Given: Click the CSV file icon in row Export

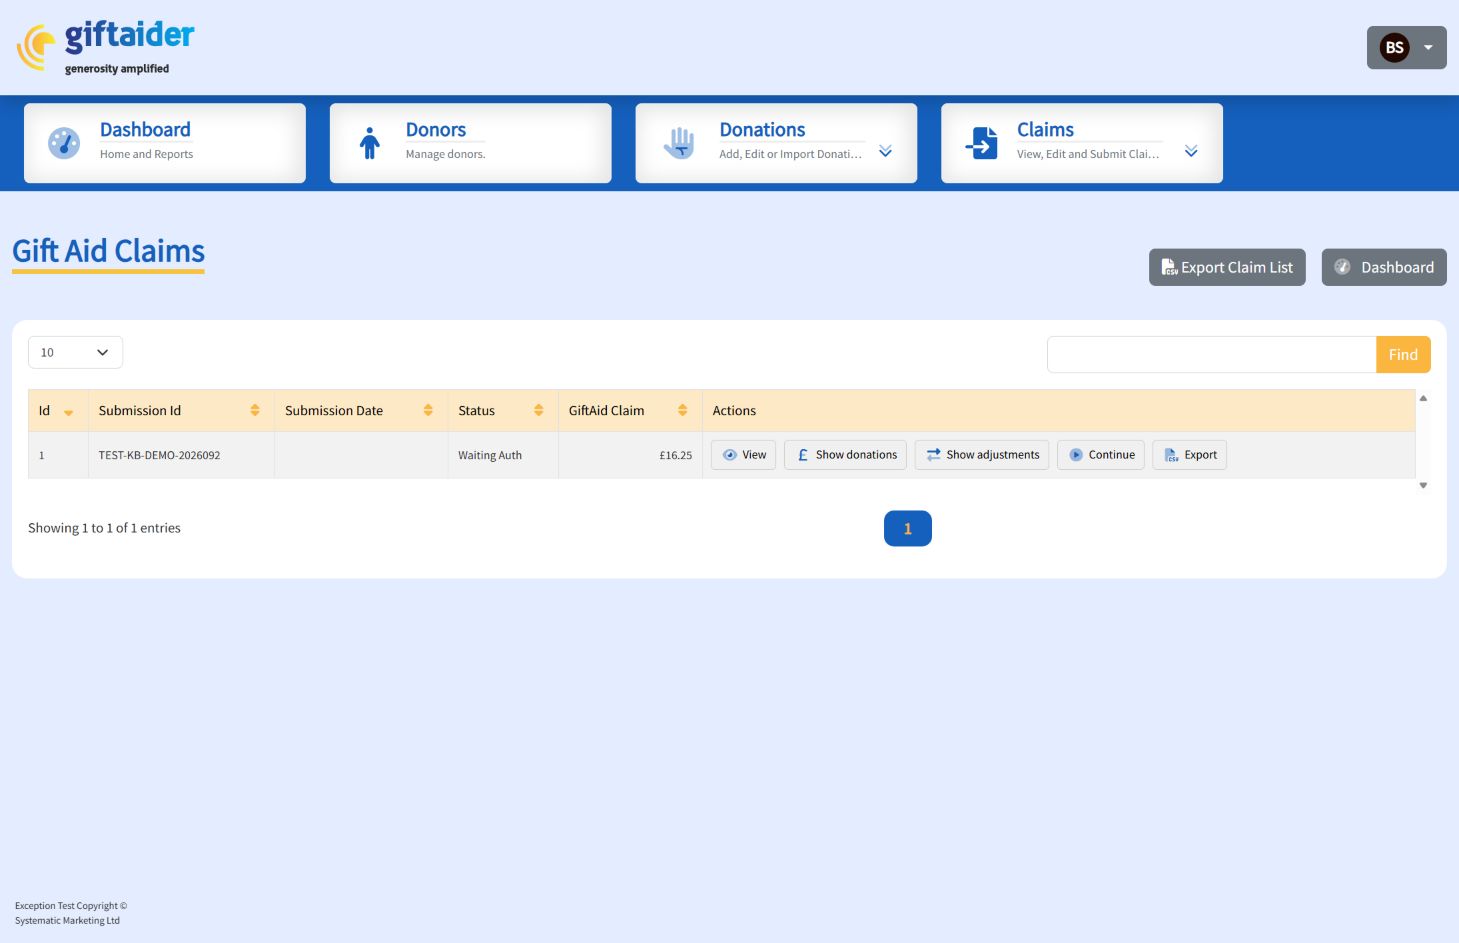Looking at the screenshot, I should tap(1172, 455).
